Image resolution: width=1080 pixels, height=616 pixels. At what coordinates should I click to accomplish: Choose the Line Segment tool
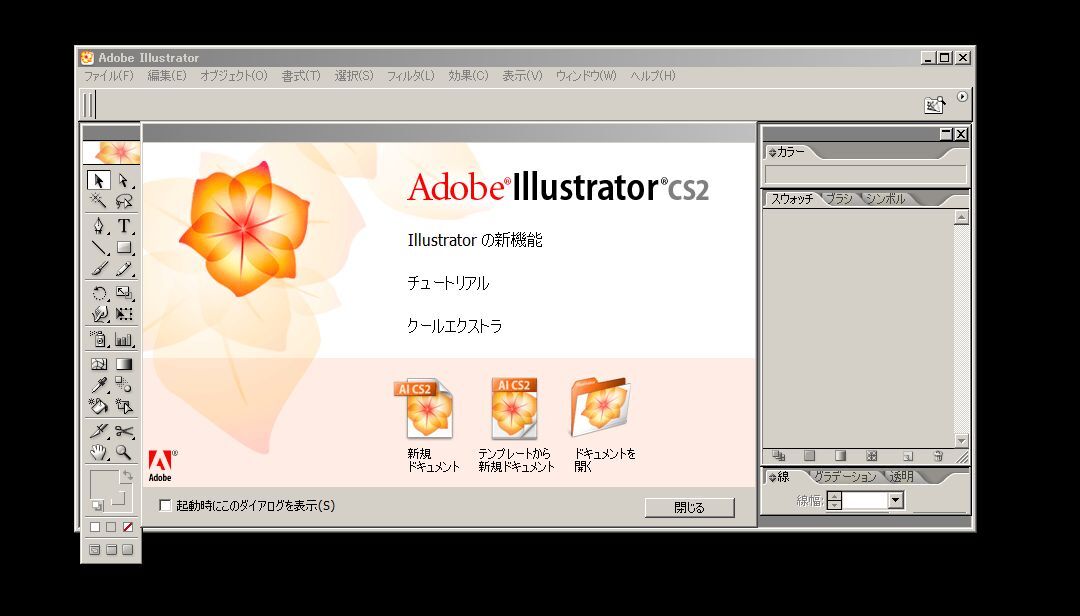pyautogui.click(x=98, y=247)
